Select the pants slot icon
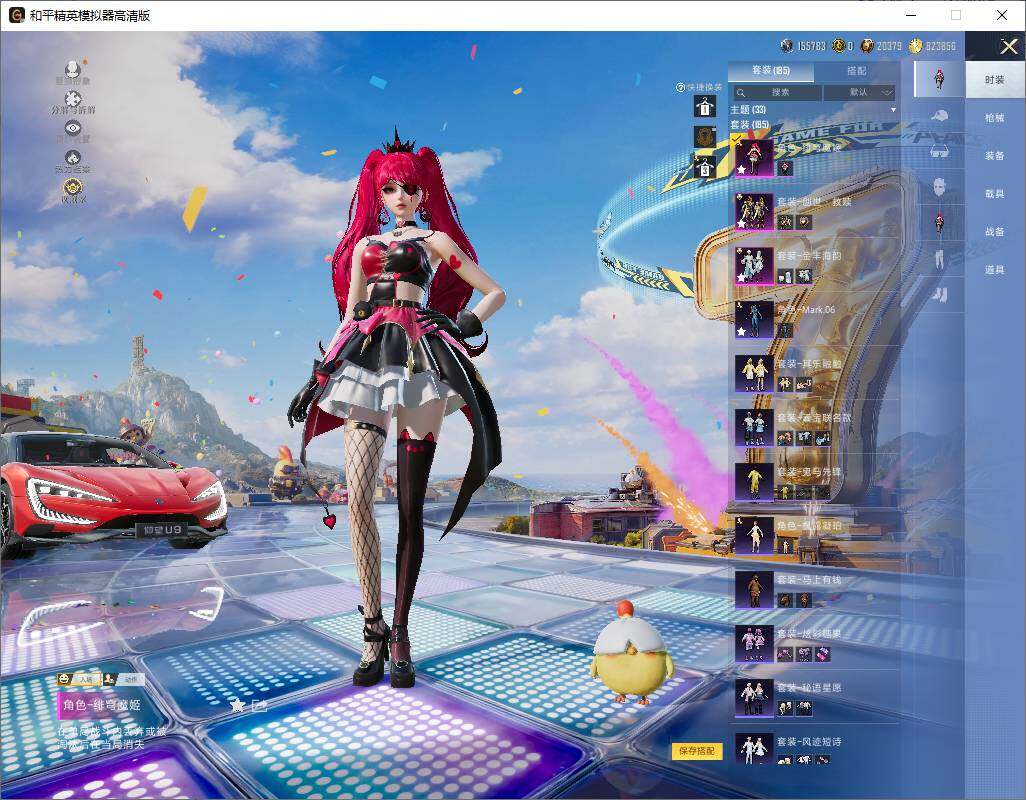This screenshot has width=1026, height=800. pyautogui.click(x=939, y=259)
